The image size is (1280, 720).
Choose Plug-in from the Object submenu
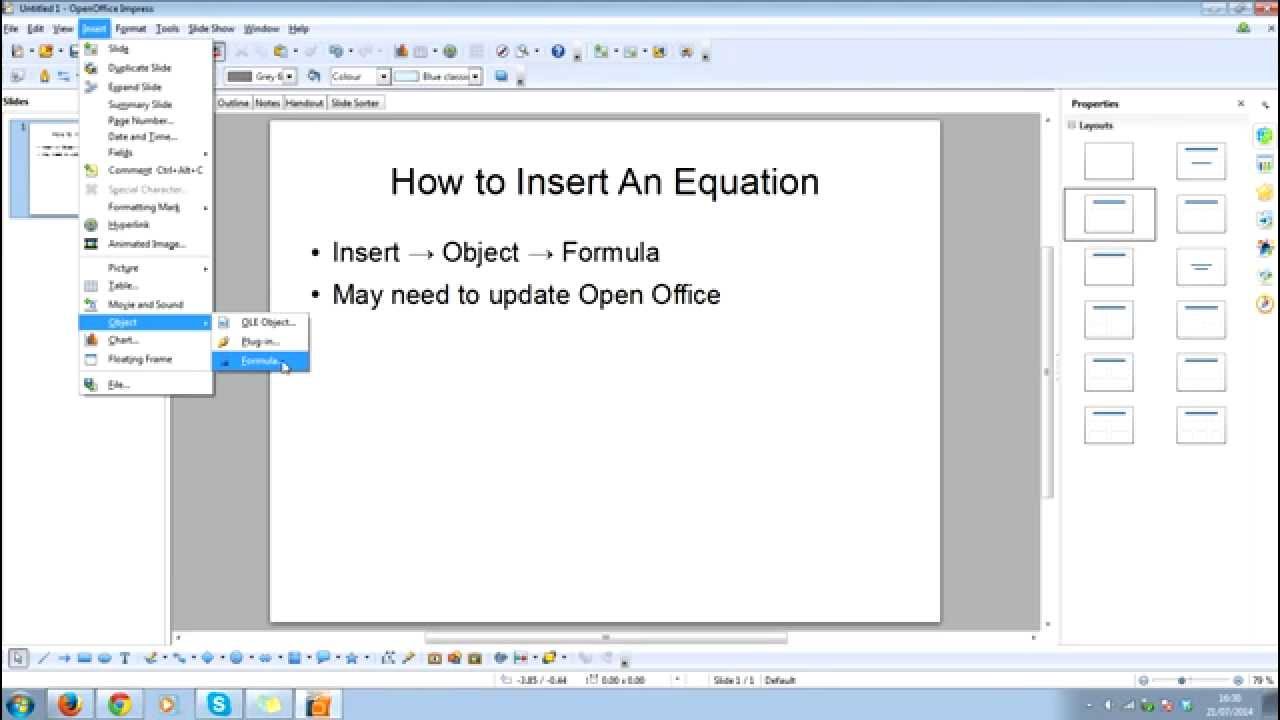[x=260, y=342]
